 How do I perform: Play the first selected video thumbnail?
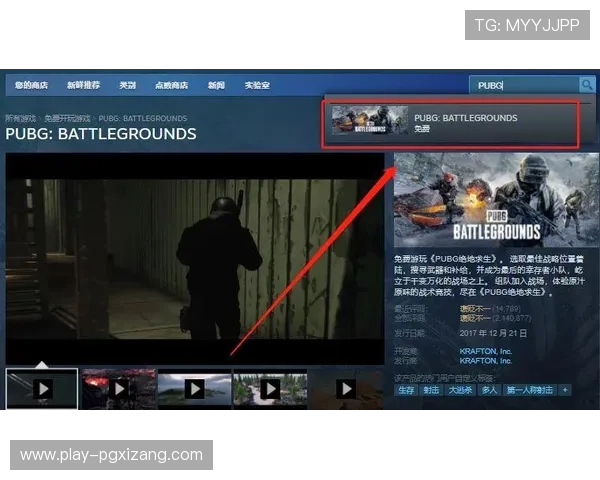pos(42,389)
